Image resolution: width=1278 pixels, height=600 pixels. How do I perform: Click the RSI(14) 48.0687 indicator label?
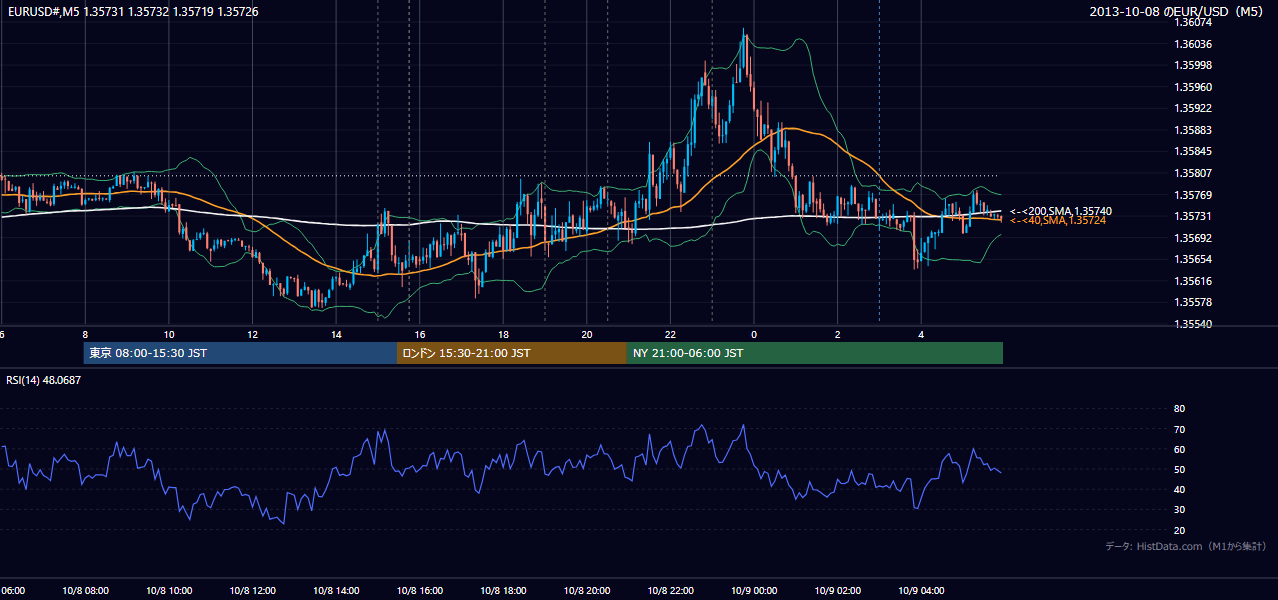click(x=44, y=380)
